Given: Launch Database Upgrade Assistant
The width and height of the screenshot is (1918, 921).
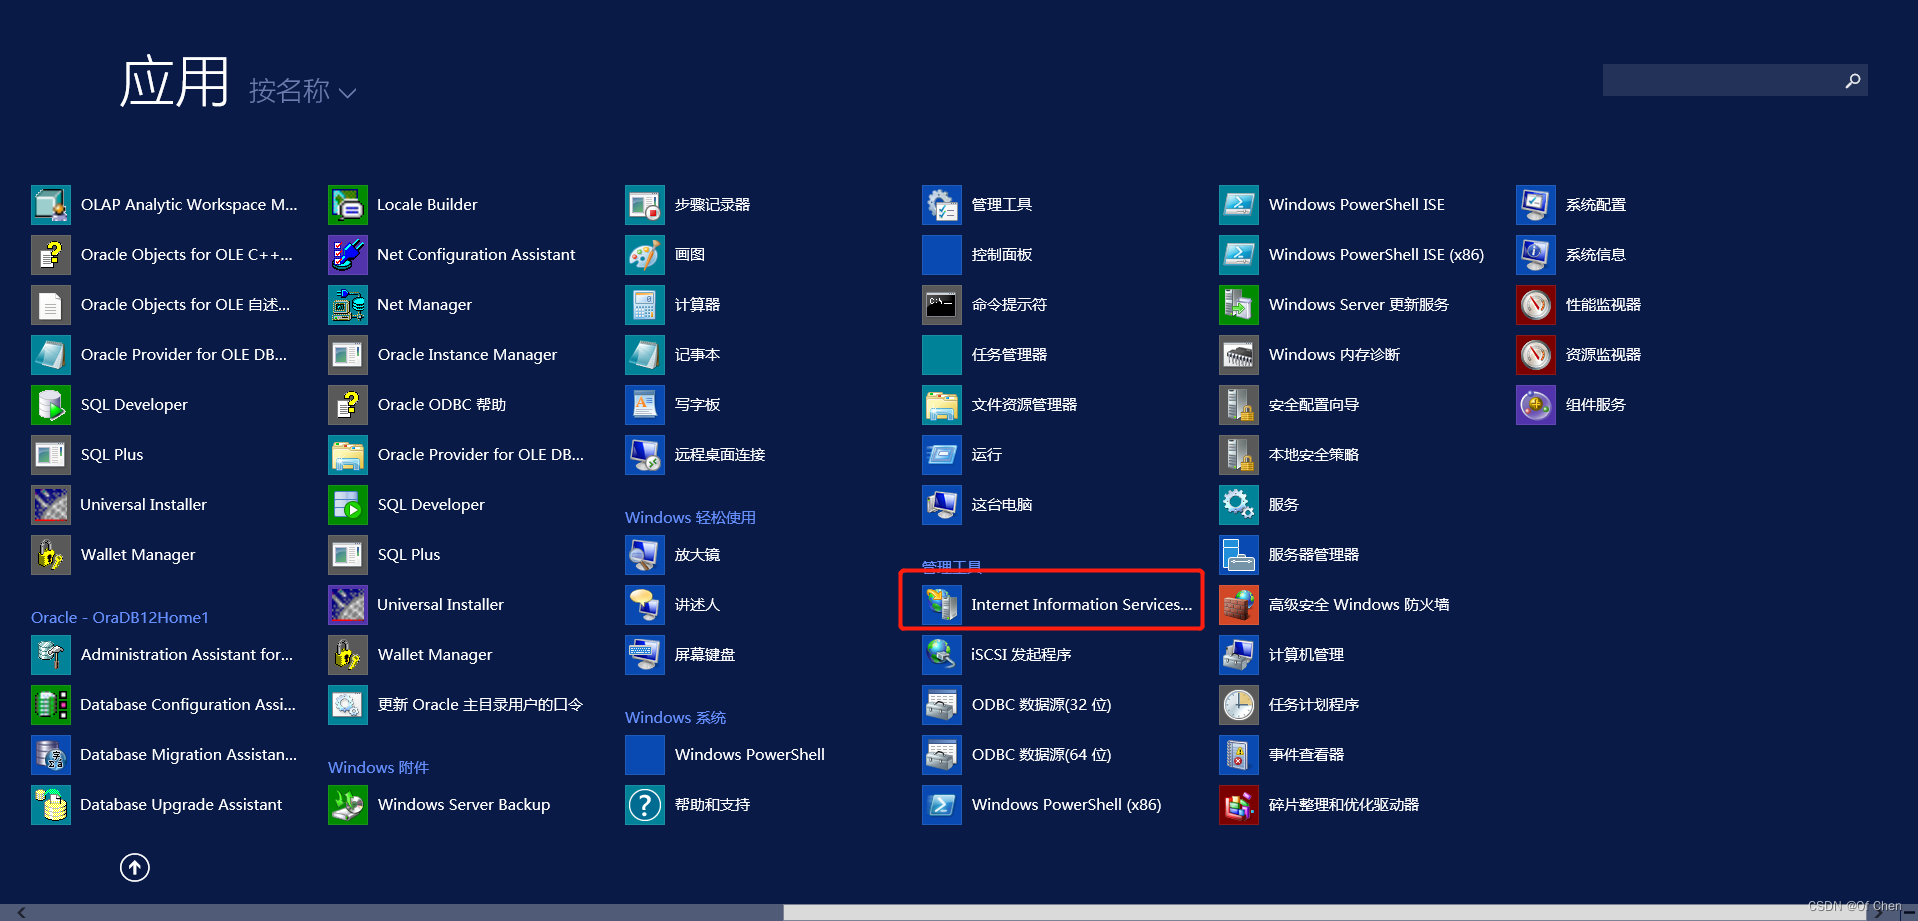Looking at the screenshot, I should (157, 805).
